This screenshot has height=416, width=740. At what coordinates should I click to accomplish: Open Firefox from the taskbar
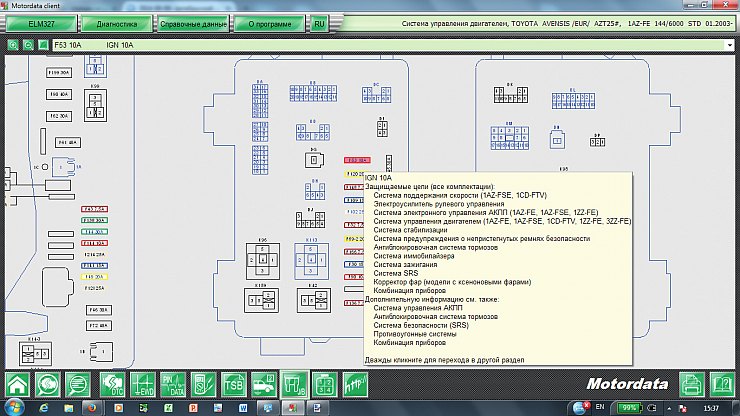click(92, 408)
